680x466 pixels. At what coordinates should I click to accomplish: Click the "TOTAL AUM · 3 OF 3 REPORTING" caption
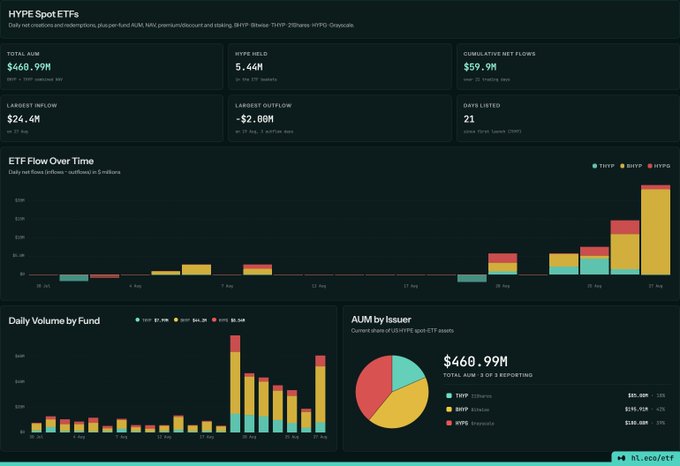488,375
